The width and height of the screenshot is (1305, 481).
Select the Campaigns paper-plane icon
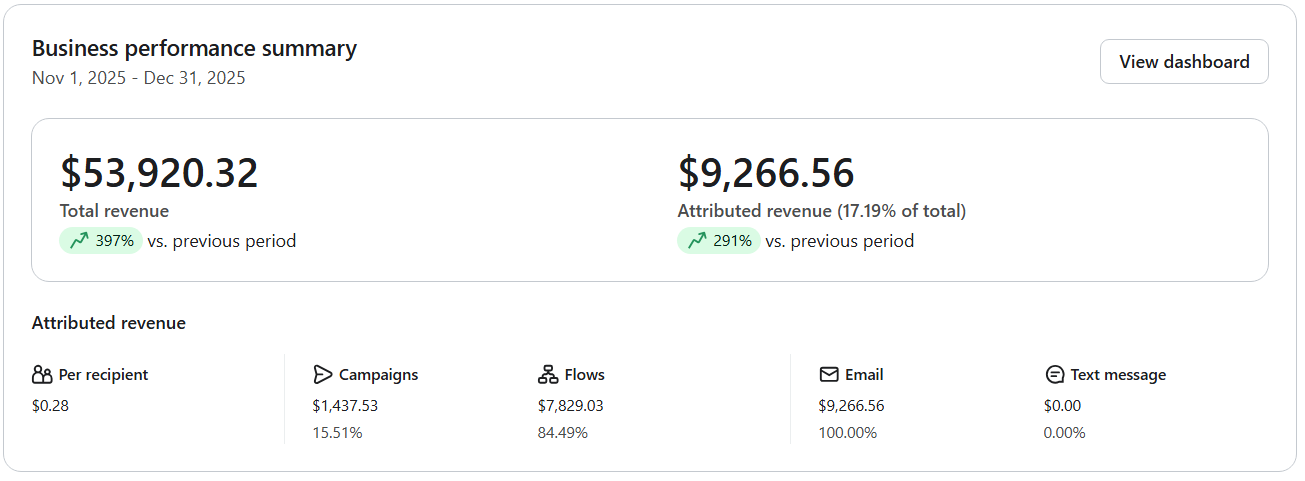[x=322, y=375]
